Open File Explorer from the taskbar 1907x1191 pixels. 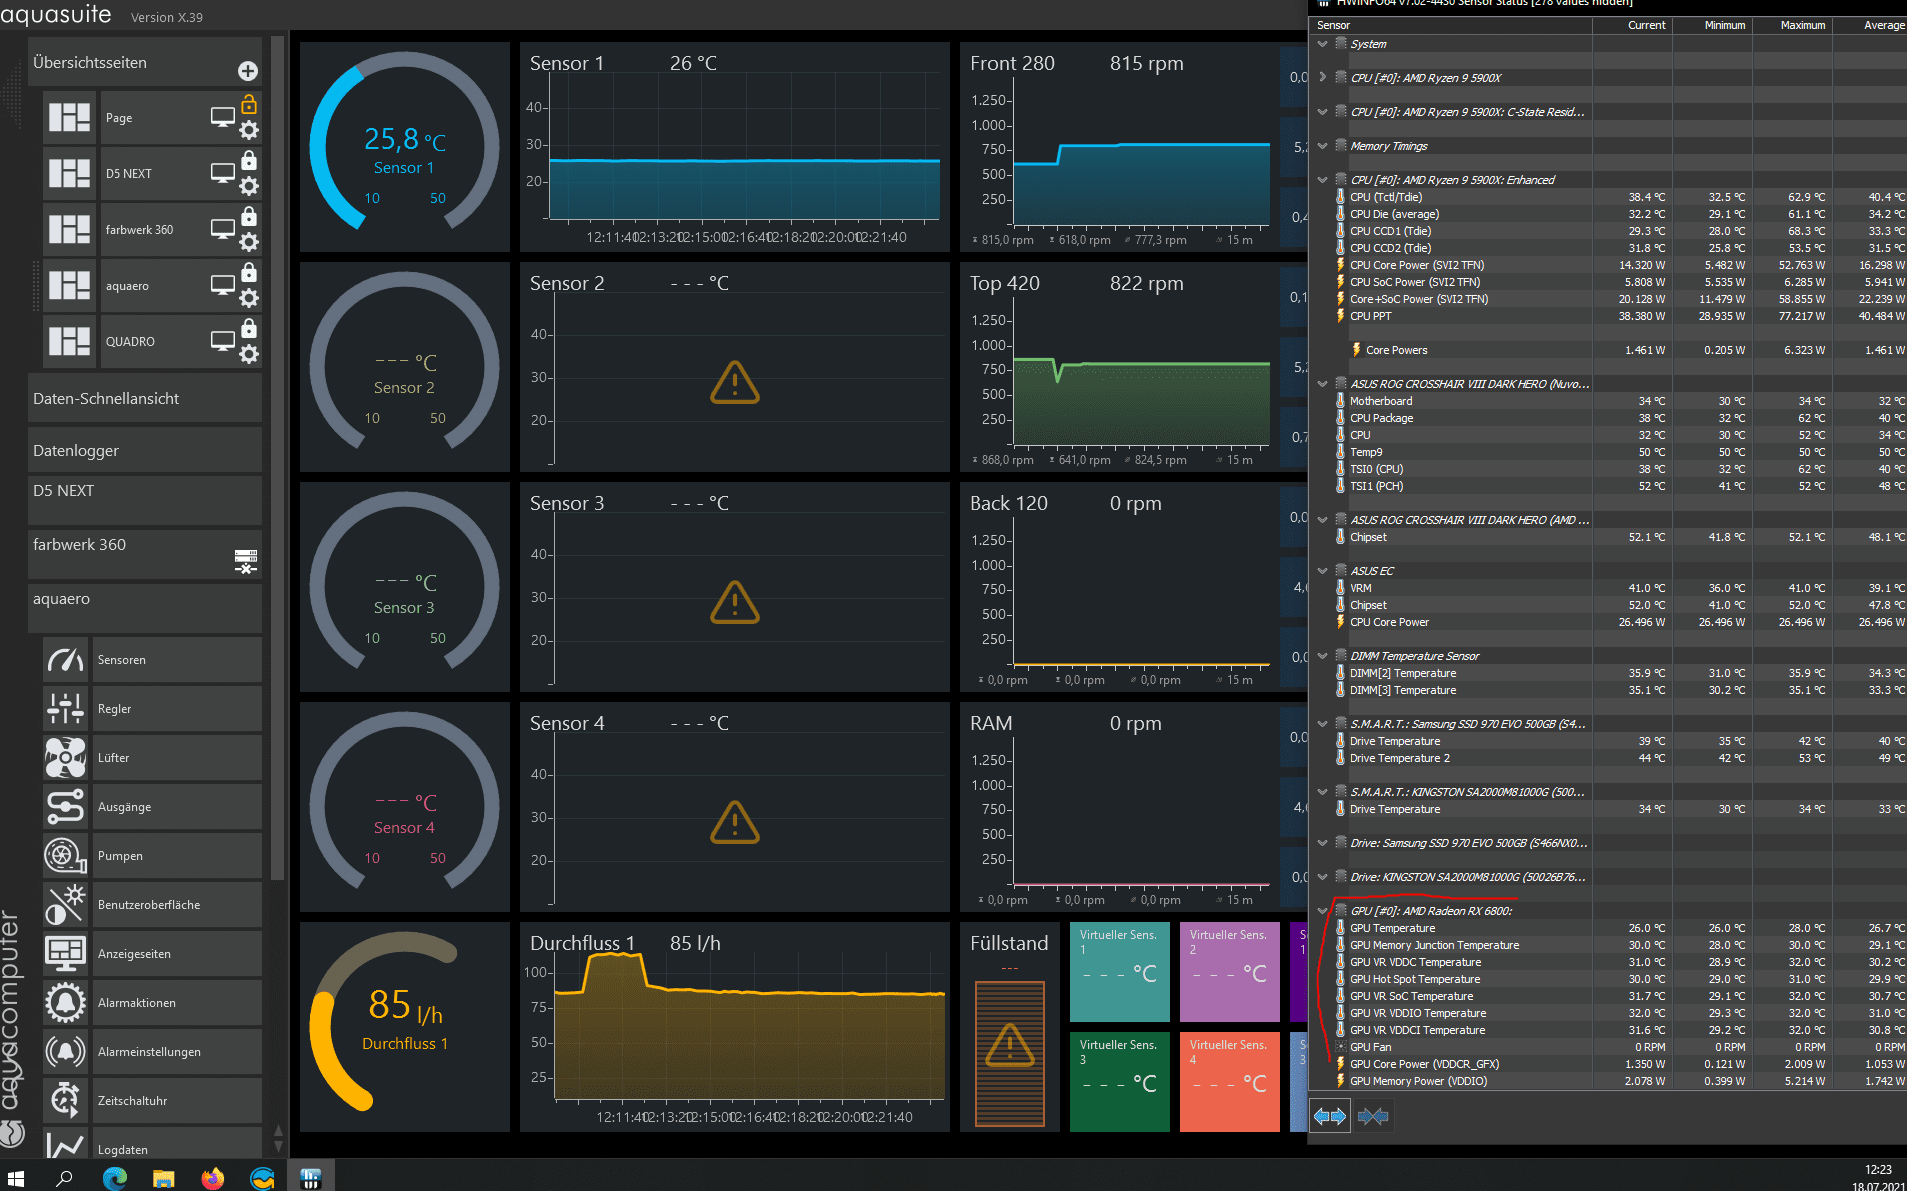pos(163,1177)
